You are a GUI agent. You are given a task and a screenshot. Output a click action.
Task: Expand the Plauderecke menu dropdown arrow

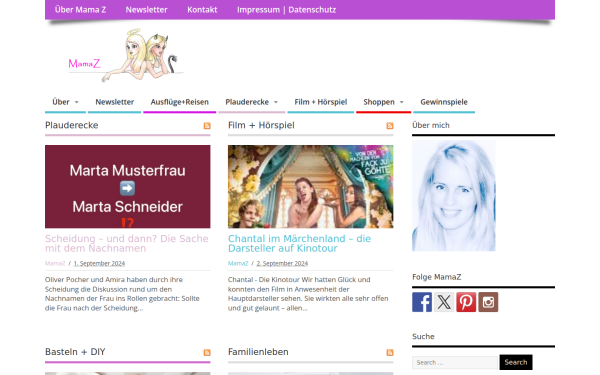click(x=276, y=102)
